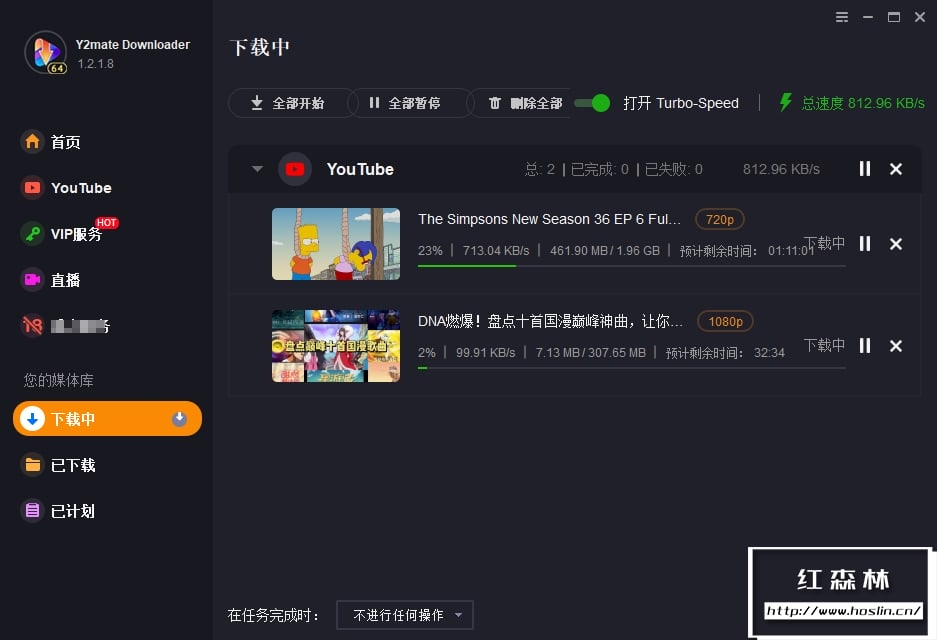The height and width of the screenshot is (640, 937).
Task: Click the version number 1.2.1.8
Action: (x=95, y=63)
